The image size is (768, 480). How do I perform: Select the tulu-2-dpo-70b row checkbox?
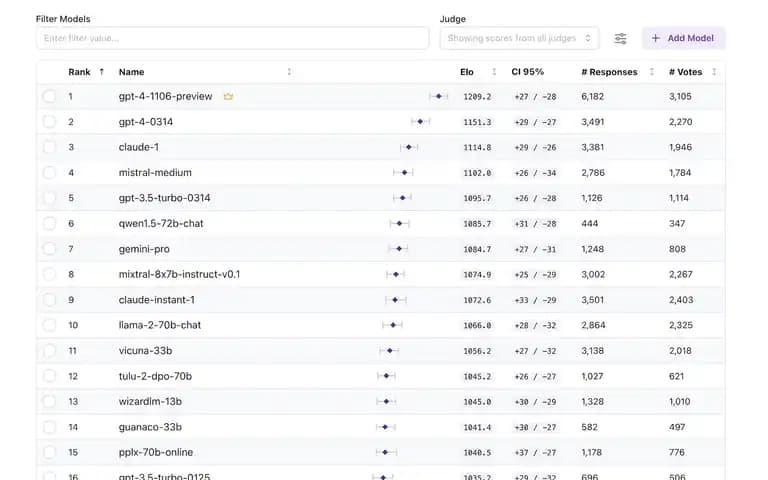[x=49, y=376]
